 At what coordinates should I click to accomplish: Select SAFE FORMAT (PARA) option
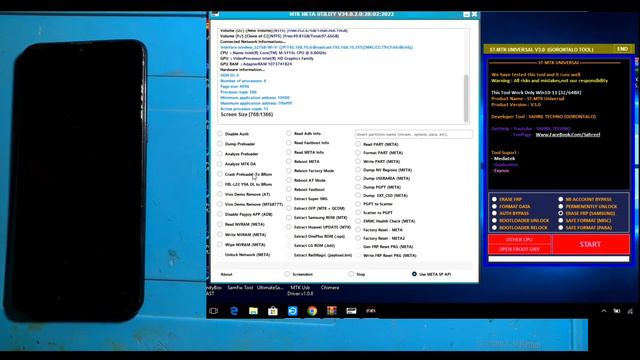(x=585, y=228)
